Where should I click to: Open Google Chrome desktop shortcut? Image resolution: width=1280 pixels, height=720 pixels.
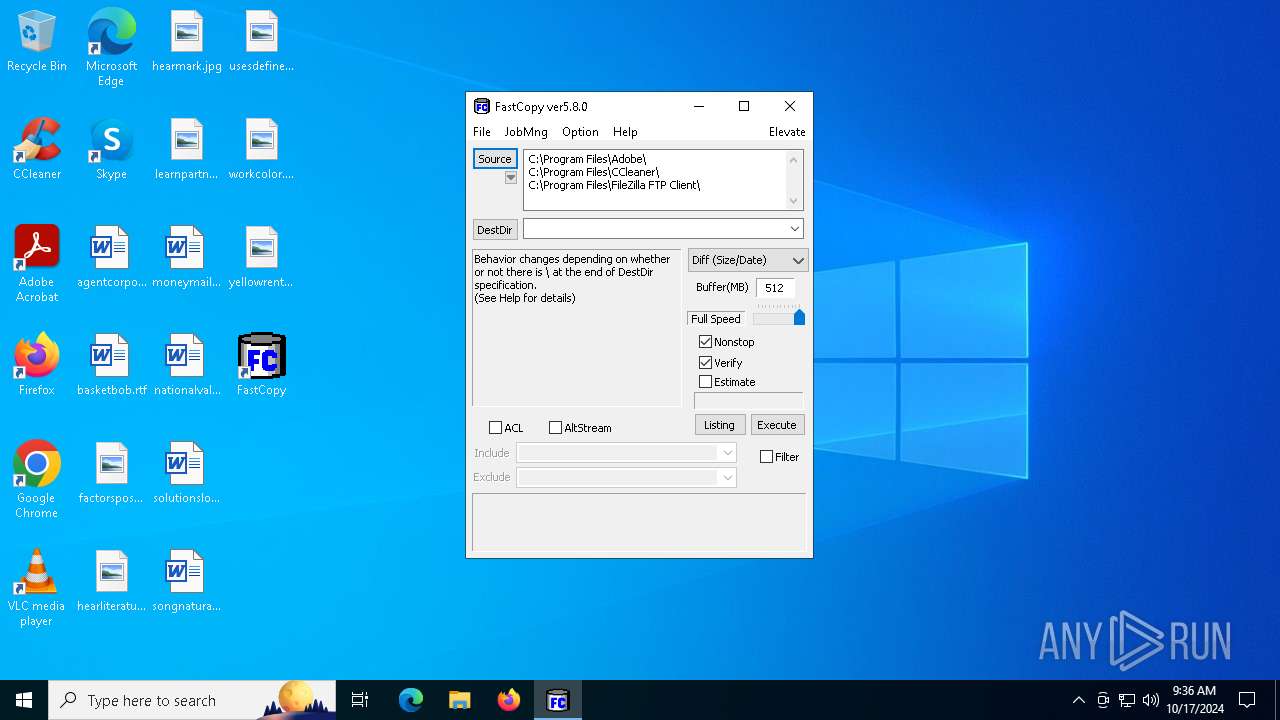[x=37, y=480]
